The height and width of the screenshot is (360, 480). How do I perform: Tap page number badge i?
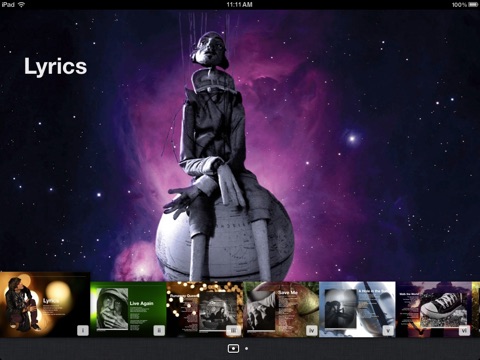point(83,330)
